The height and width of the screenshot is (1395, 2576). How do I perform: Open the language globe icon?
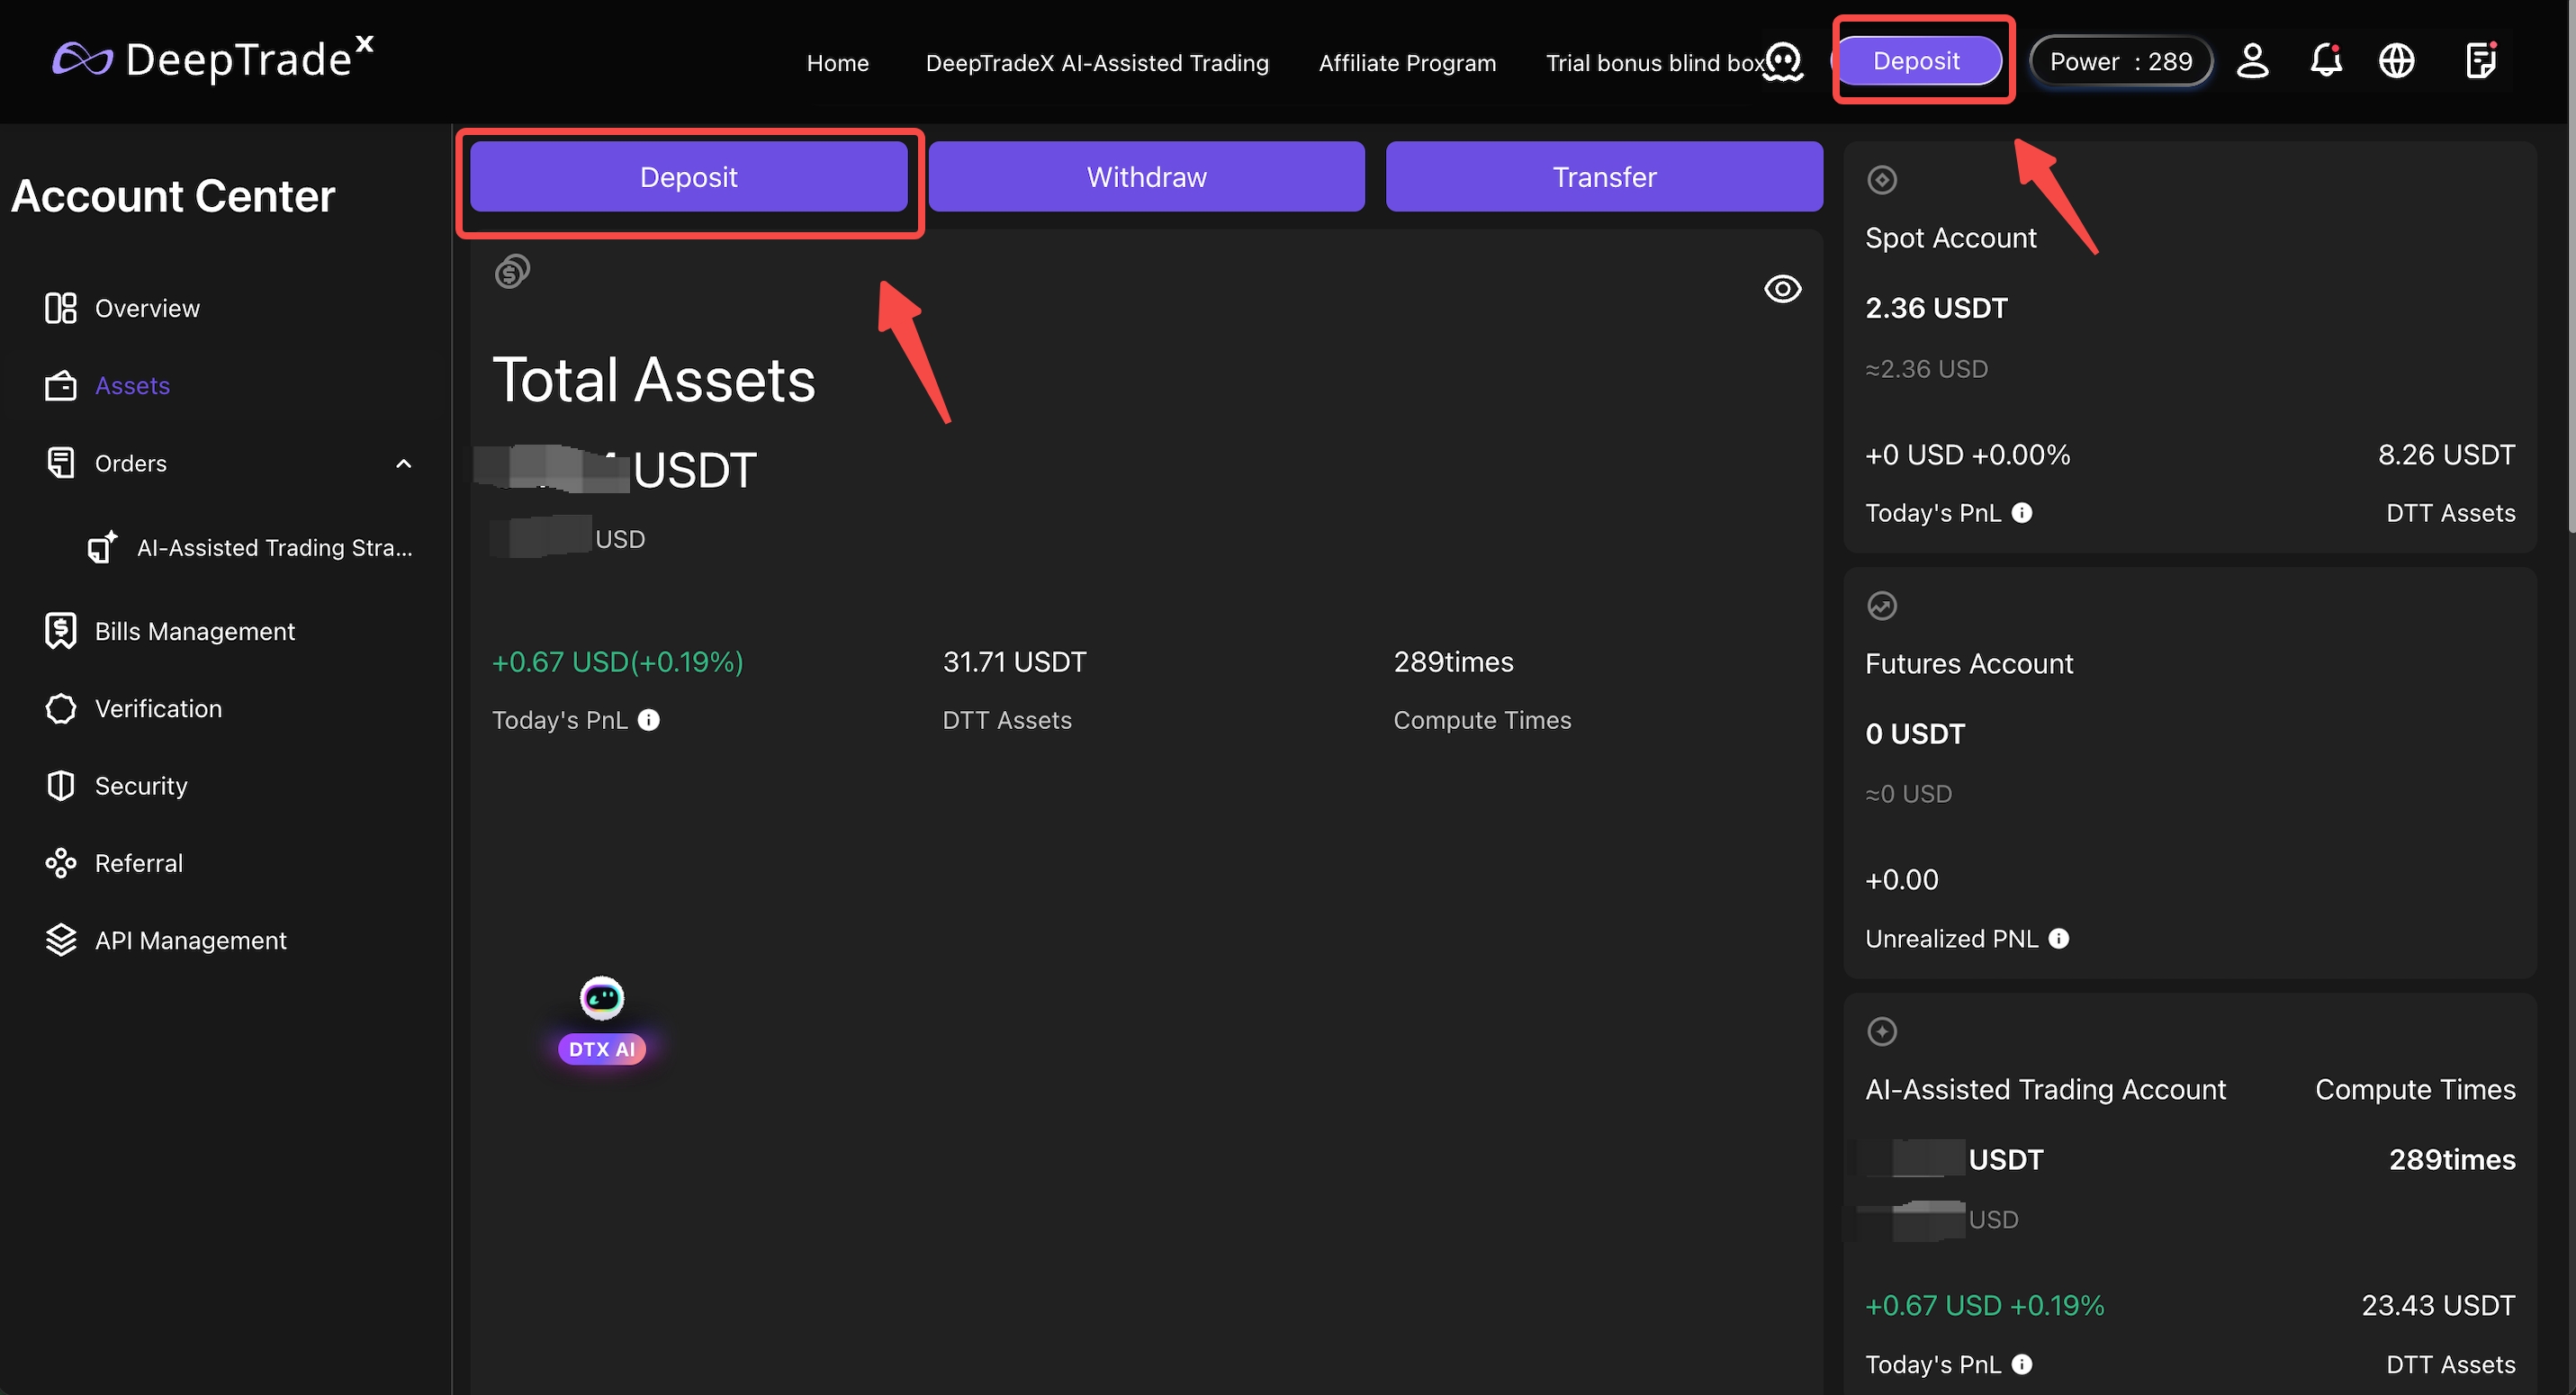tap(2396, 61)
